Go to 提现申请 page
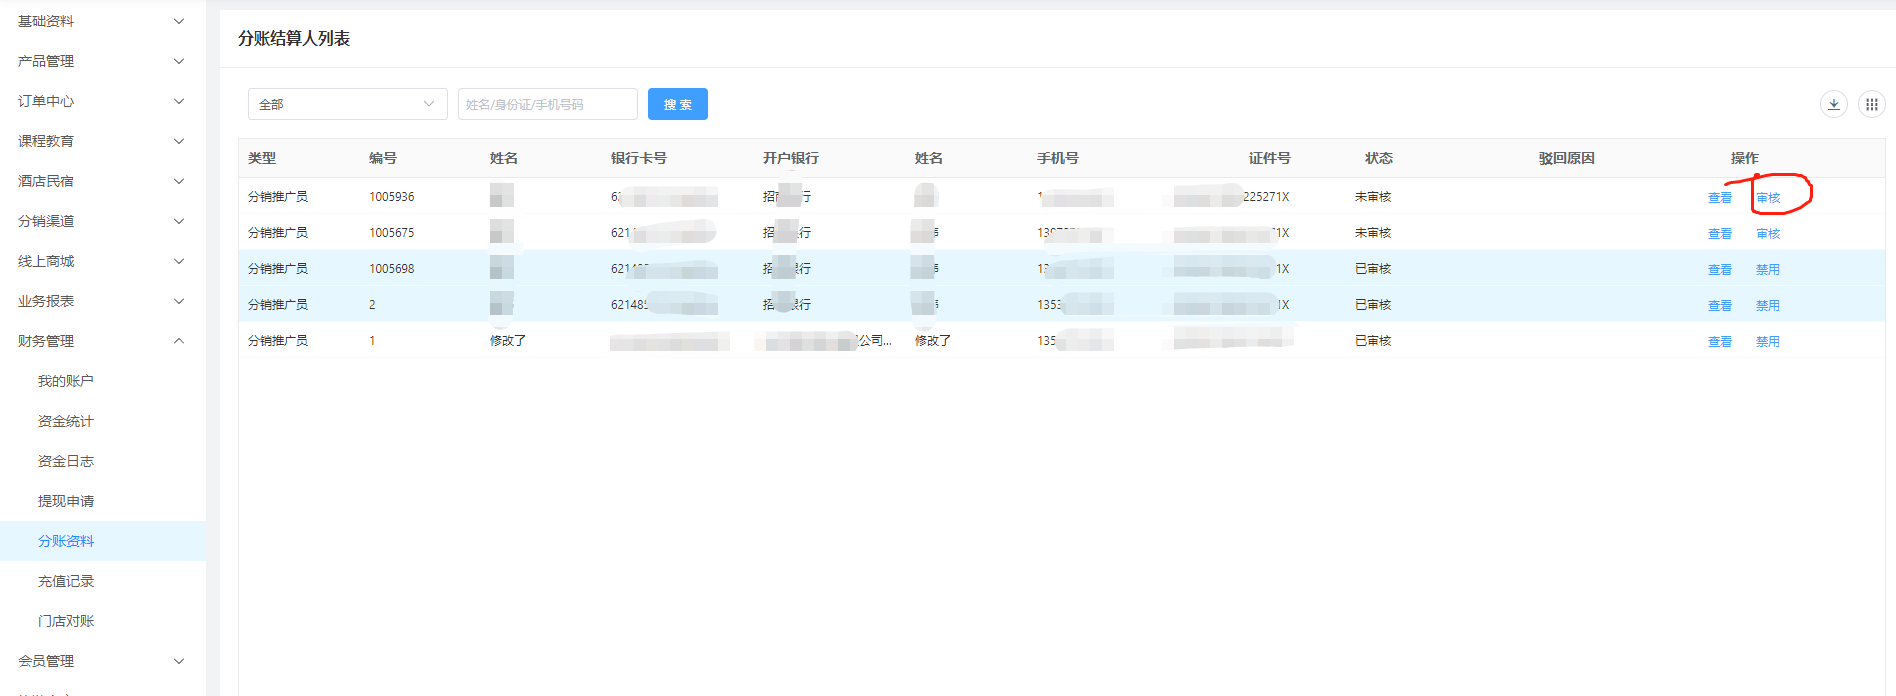Image resolution: width=1896 pixels, height=696 pixels. point(66,501)
